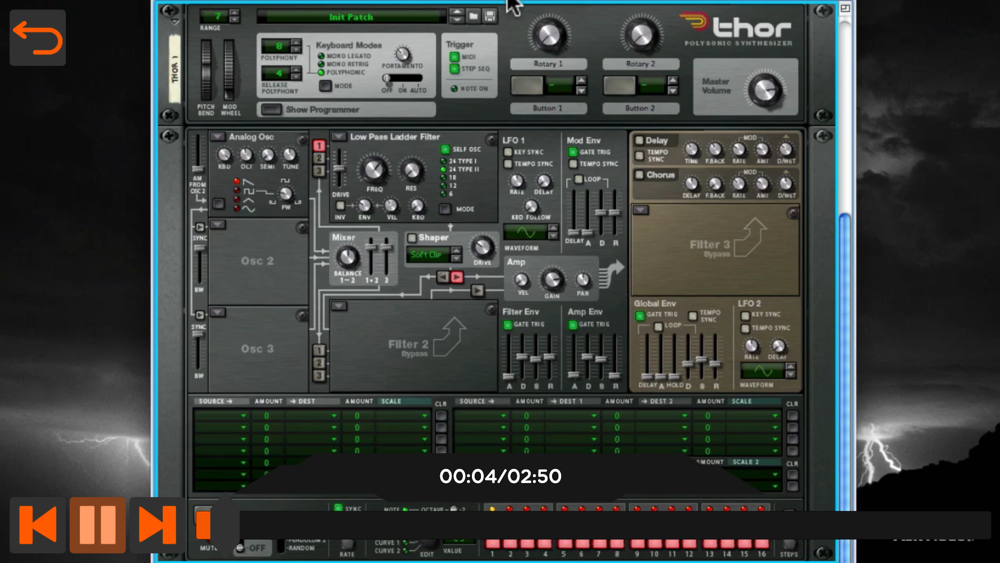Toggle Step Seq trigger

(454, 68)
